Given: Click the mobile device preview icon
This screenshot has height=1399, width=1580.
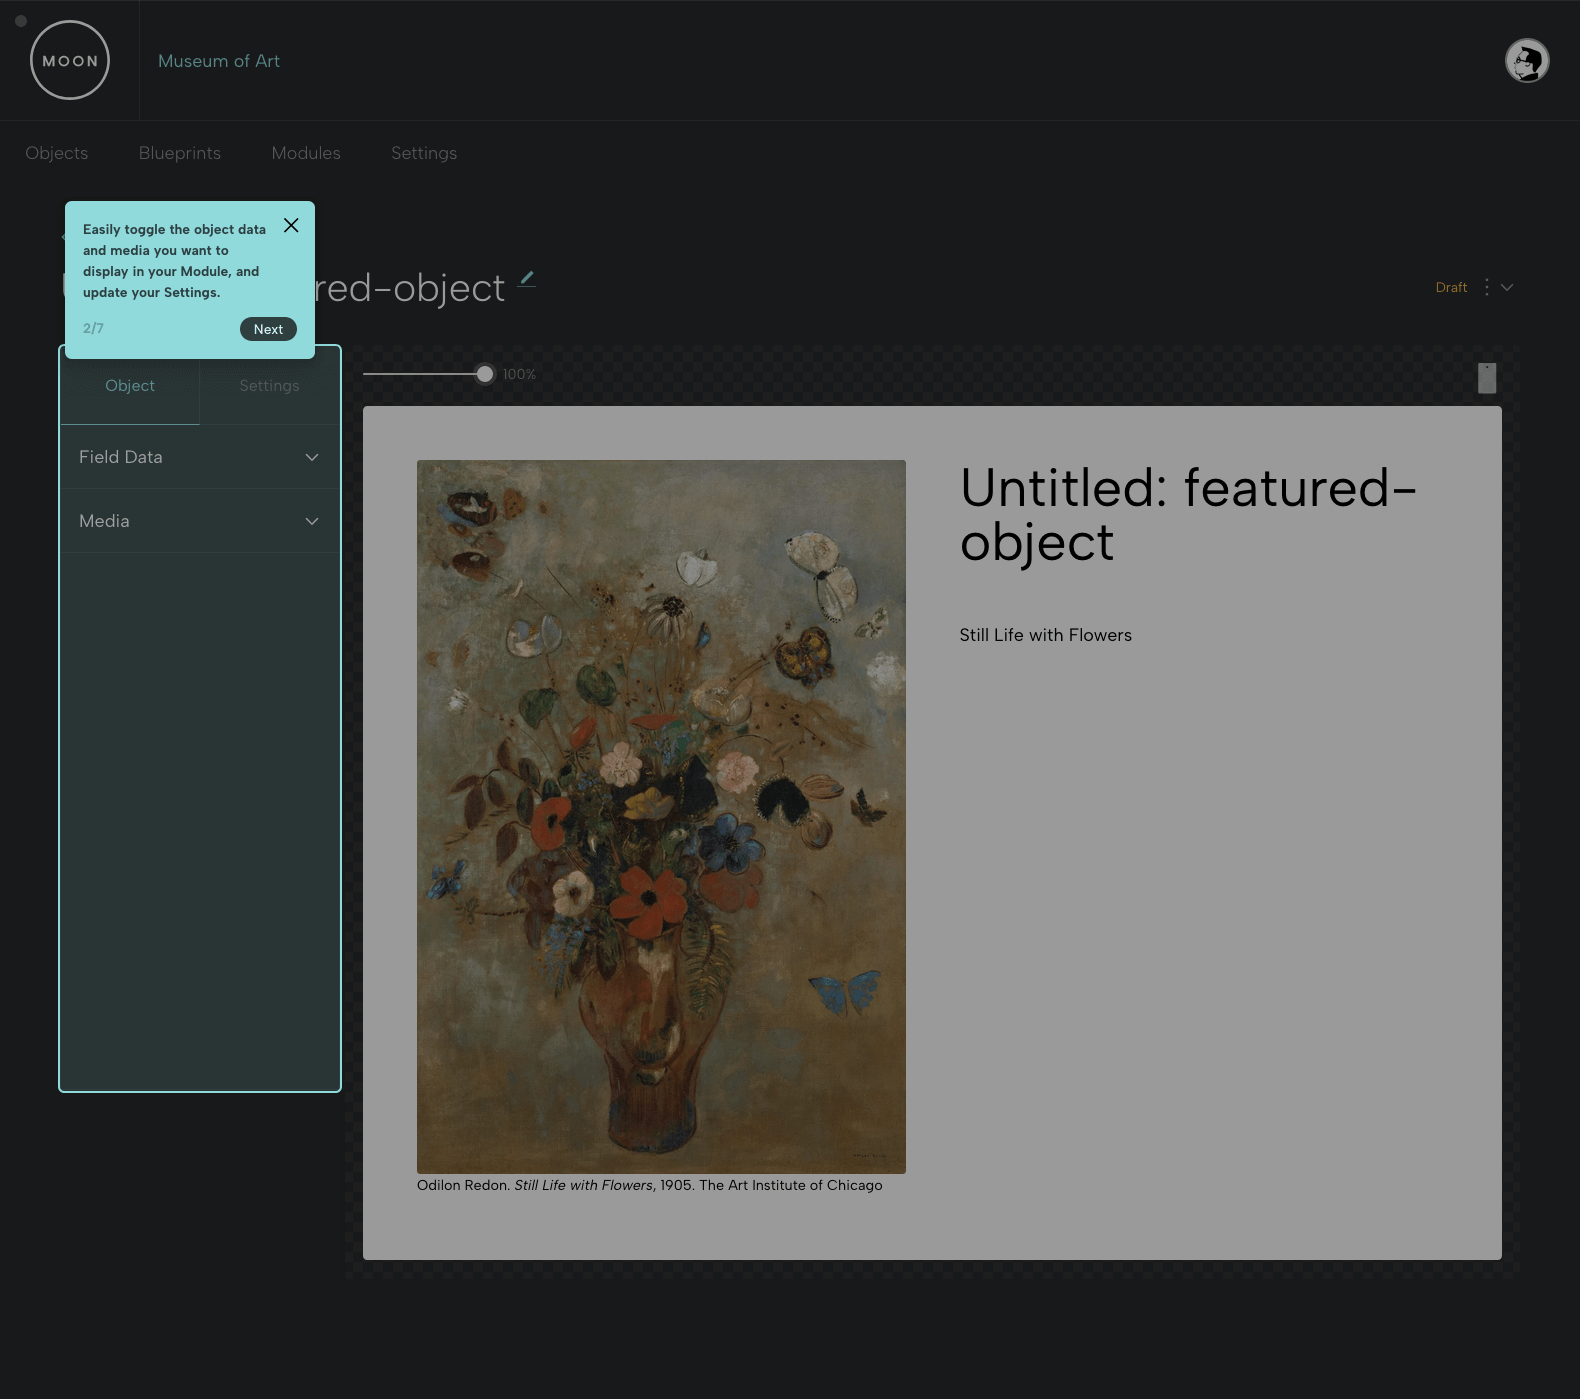Looking at the screenshot, I should (x=1487, y=378).
